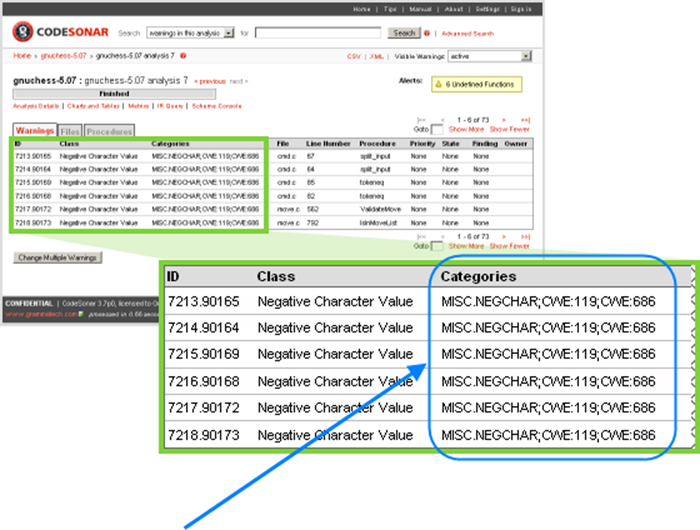Click line number 792 in the move.c row
Image resolution: width=700 pixels, height=530 pixels.
coord(312,222)
